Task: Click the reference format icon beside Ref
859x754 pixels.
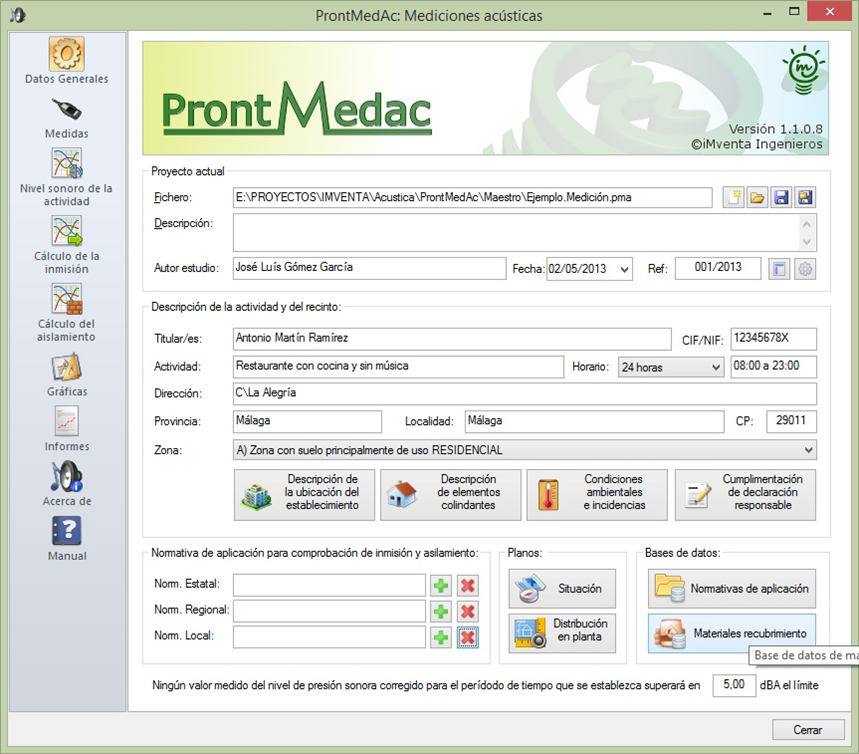Action: click(779, 269)
